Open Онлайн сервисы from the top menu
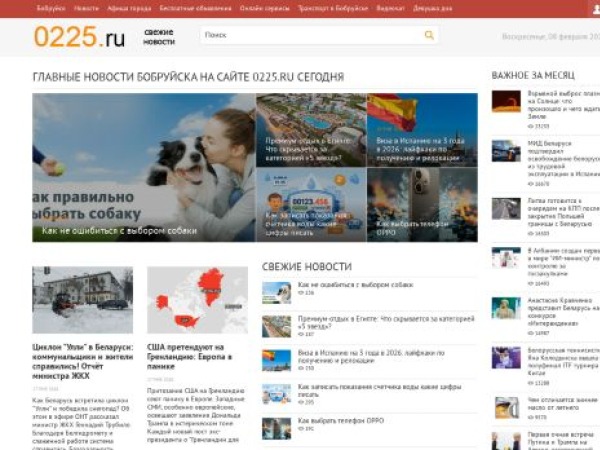 (264, 8)
